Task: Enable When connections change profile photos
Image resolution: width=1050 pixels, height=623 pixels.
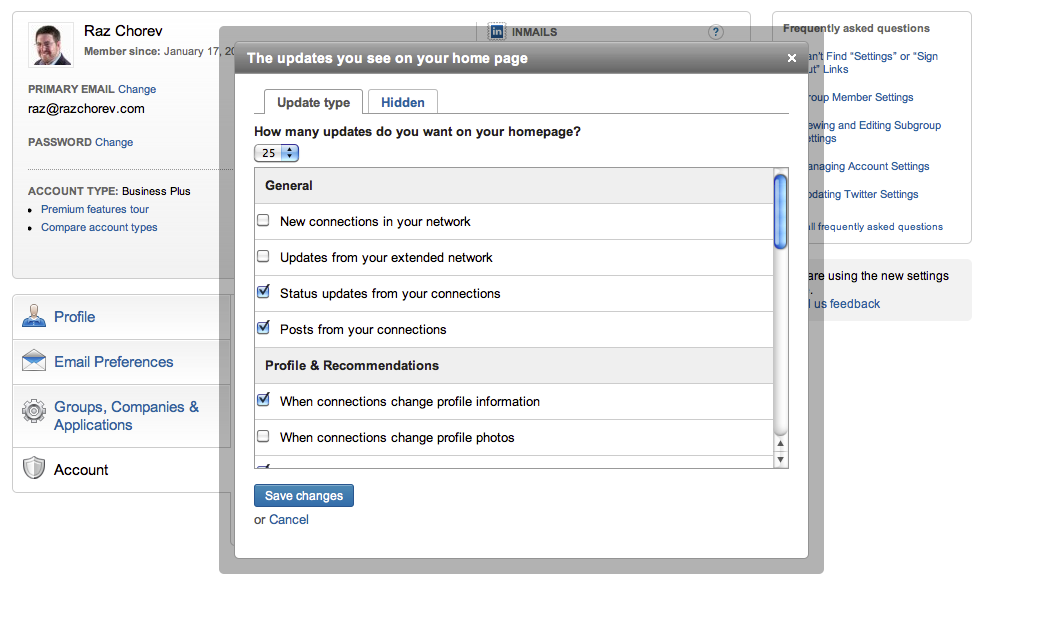Action: click(x=264, y=437)
